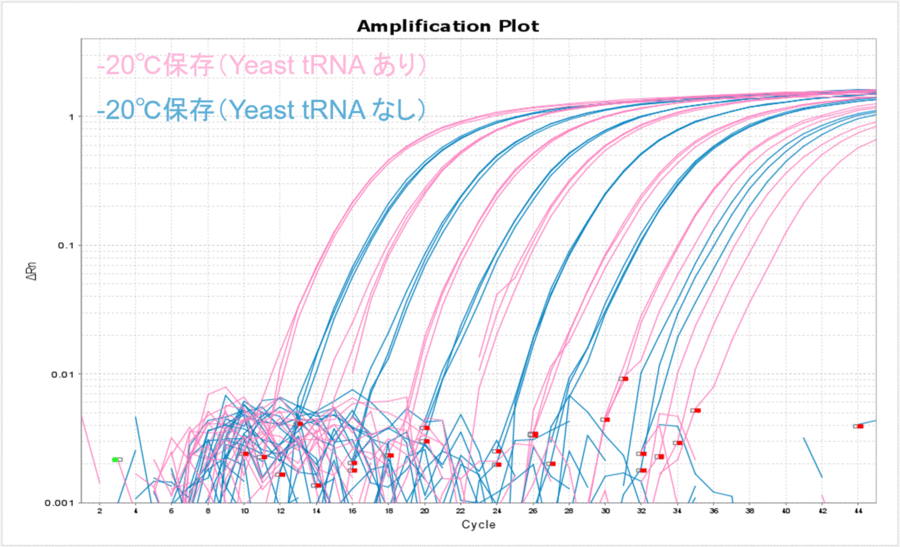
Task: Click cycle 2 on the x-axis
Action: 99,511
